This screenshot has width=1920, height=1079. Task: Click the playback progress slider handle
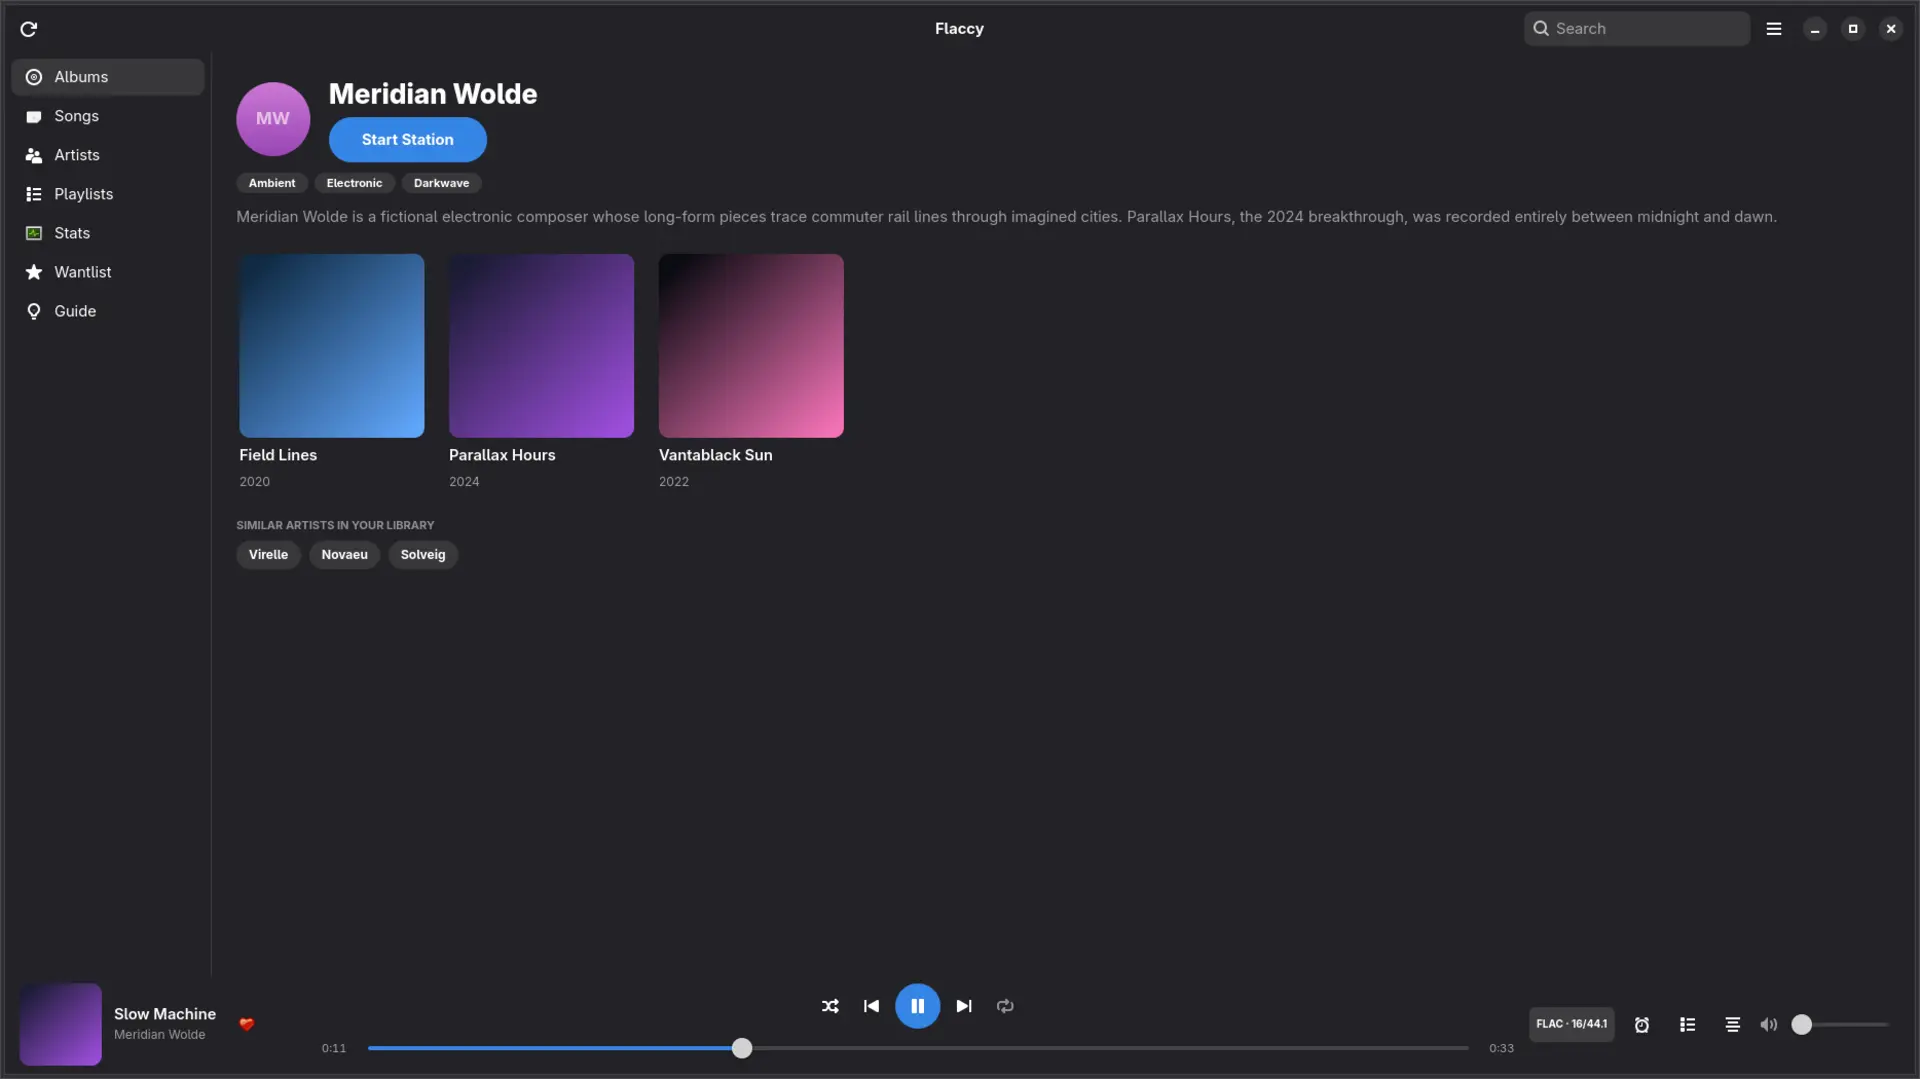tap(742, 1048)
